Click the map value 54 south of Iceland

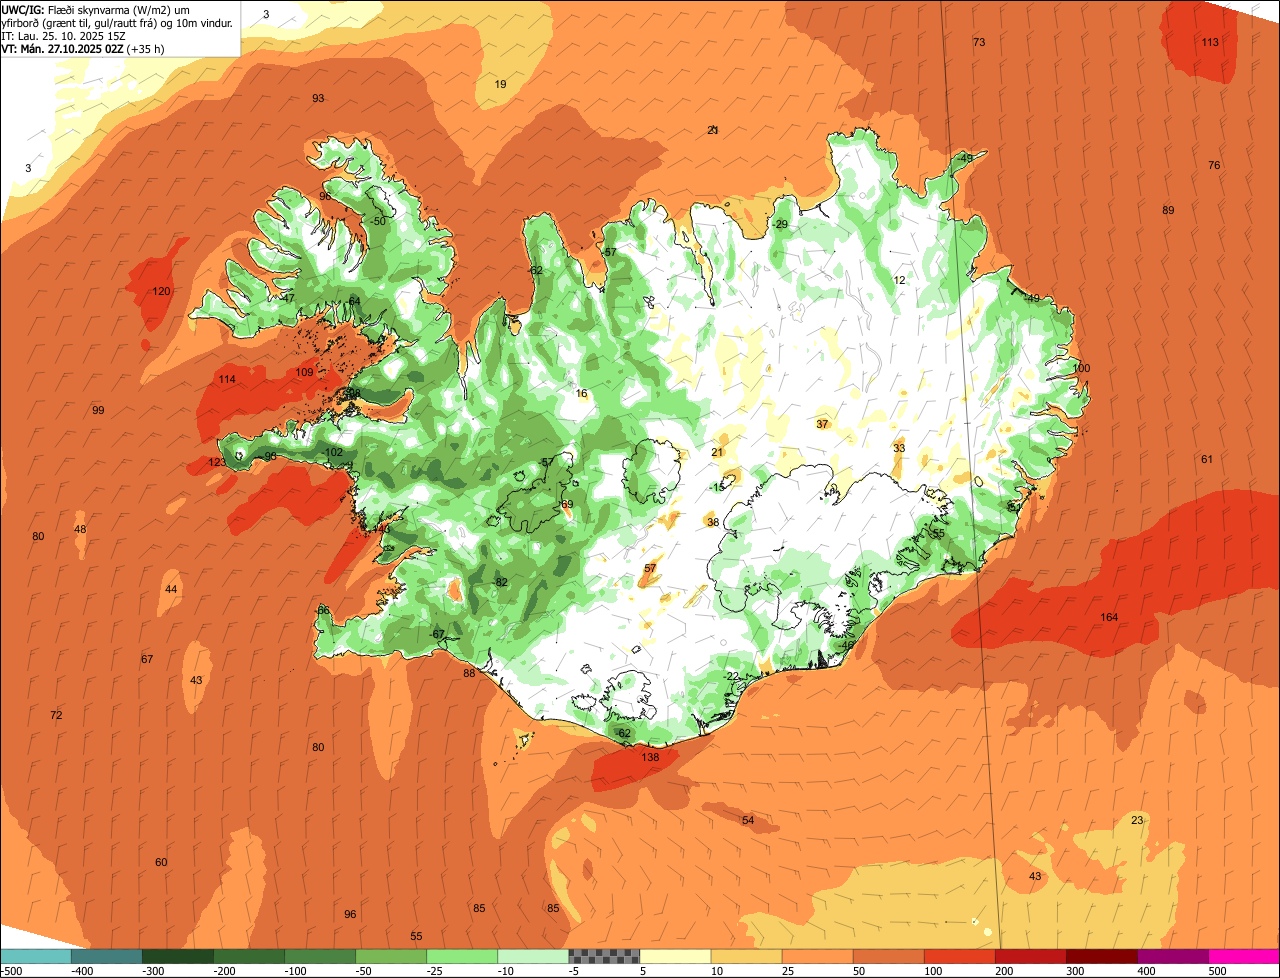pos(748,821)
